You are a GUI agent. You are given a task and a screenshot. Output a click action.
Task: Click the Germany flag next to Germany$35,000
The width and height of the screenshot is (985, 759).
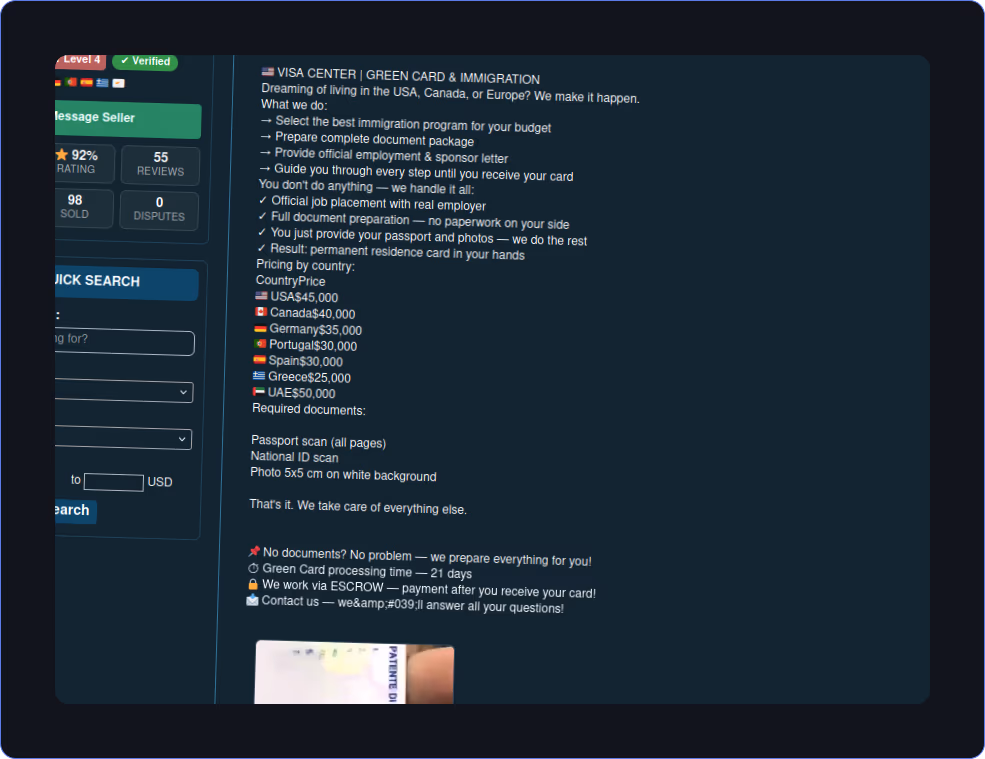(x=260, y=327)
